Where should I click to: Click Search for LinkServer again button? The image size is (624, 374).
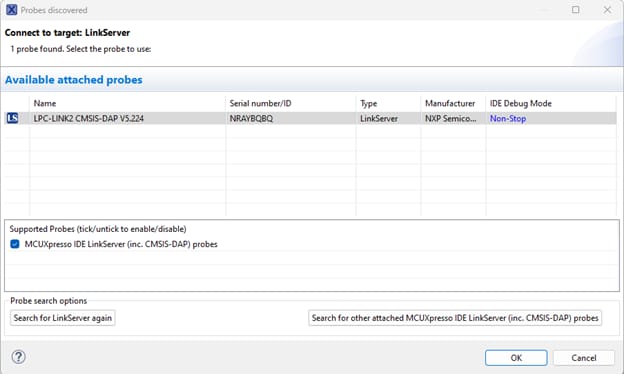click(62, 318)
